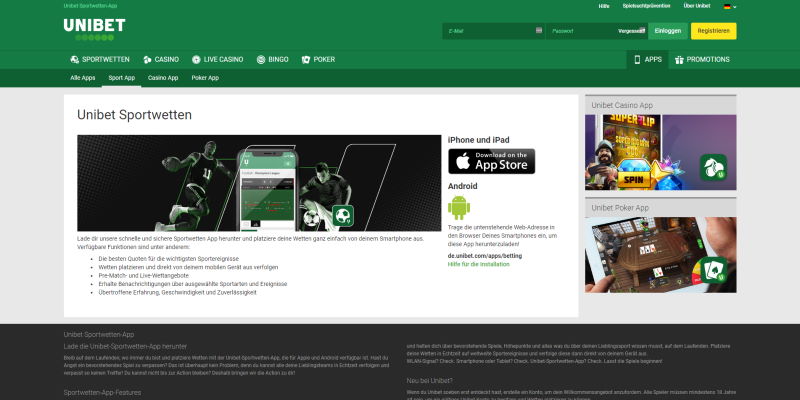Open the Promotions page
The image size is (800, 400).
702,59
